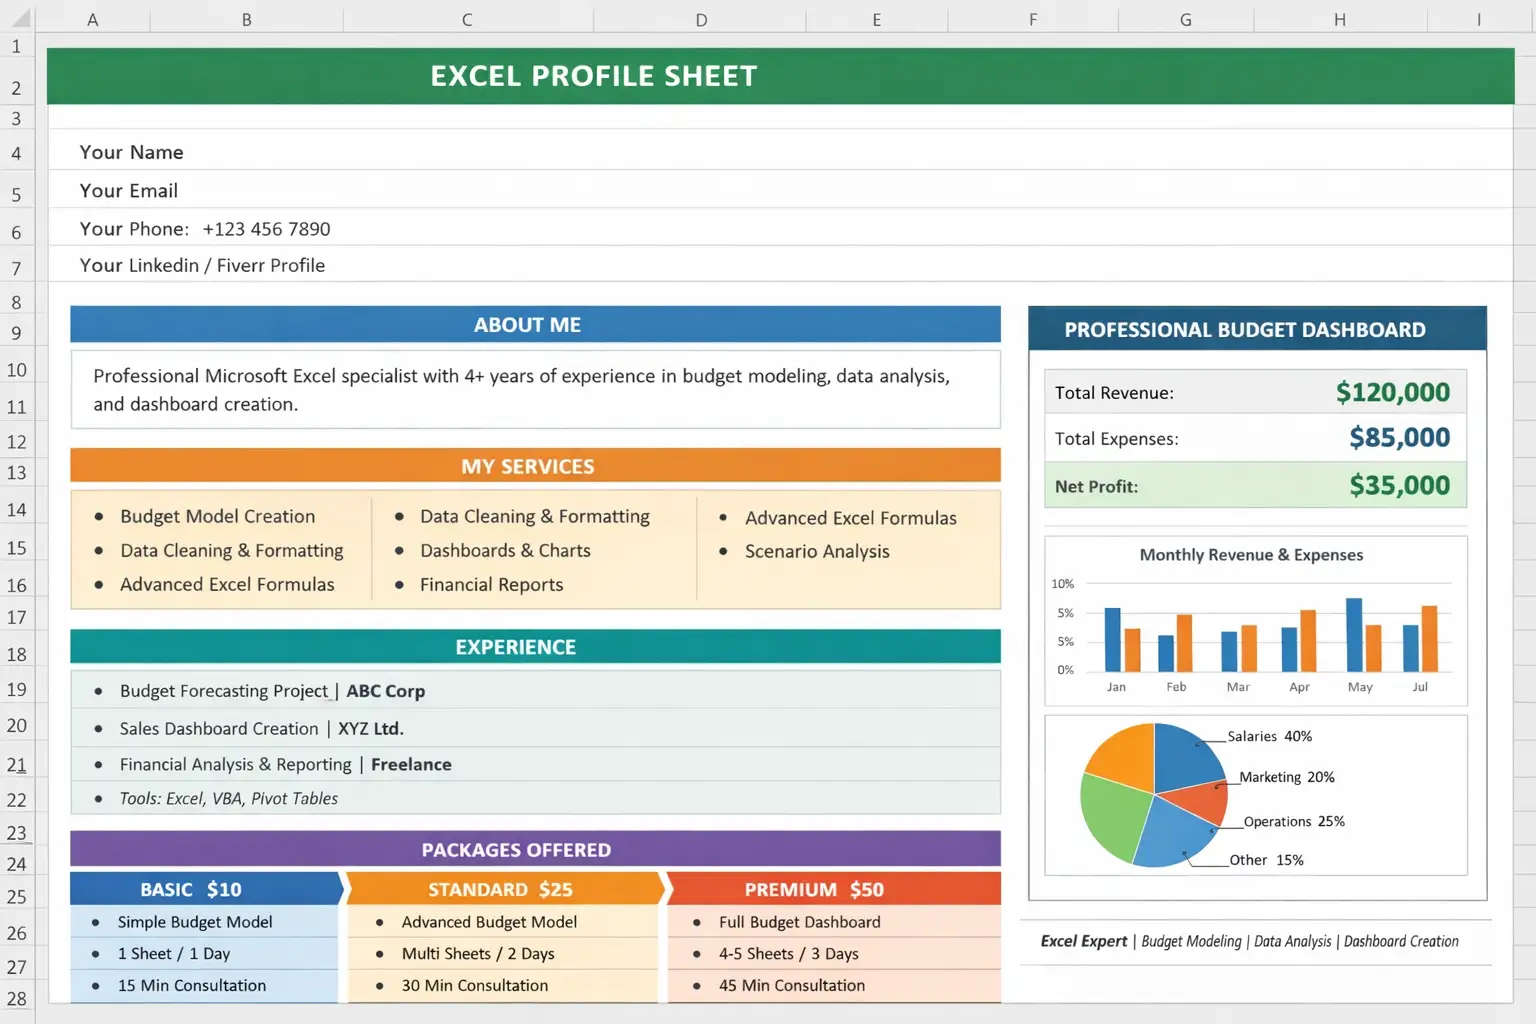Select row 25 header
This screenshot has width=1536, height=1024.
click(17, 897)
